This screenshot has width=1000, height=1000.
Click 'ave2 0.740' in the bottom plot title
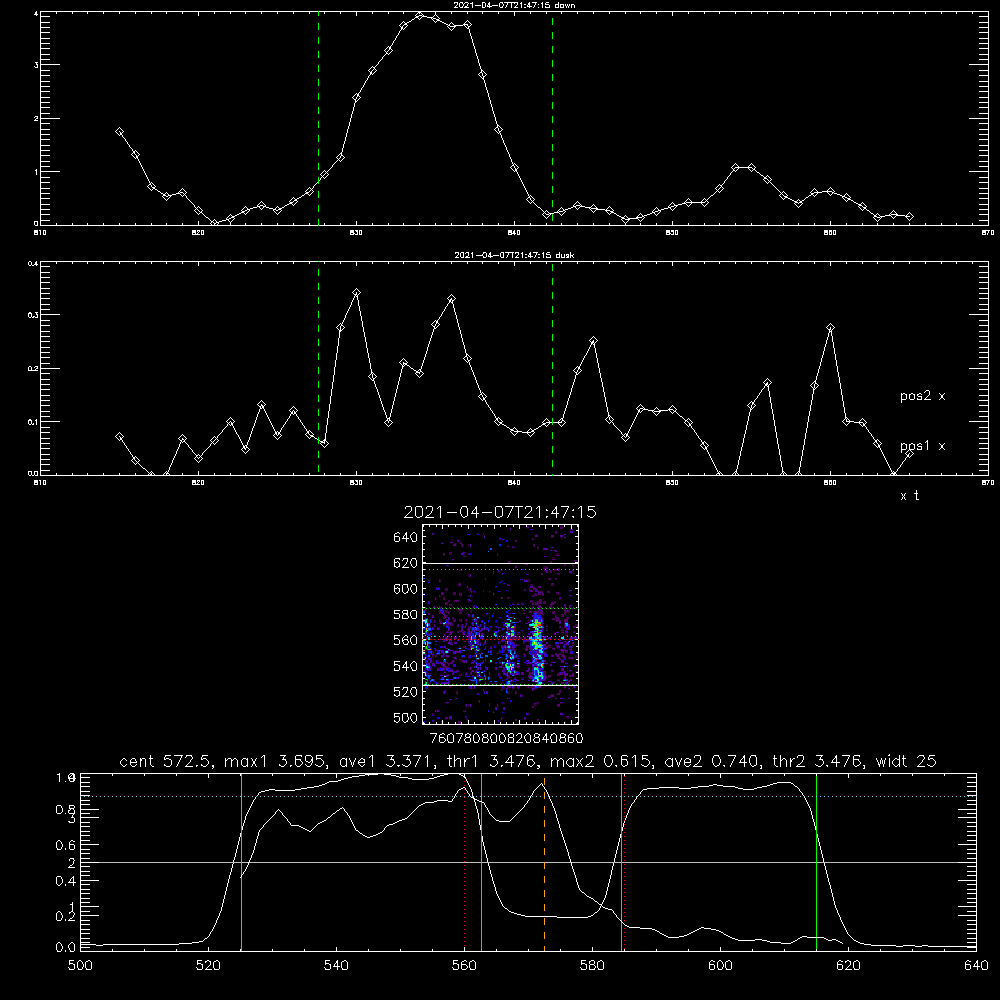[x=712, y=761]
